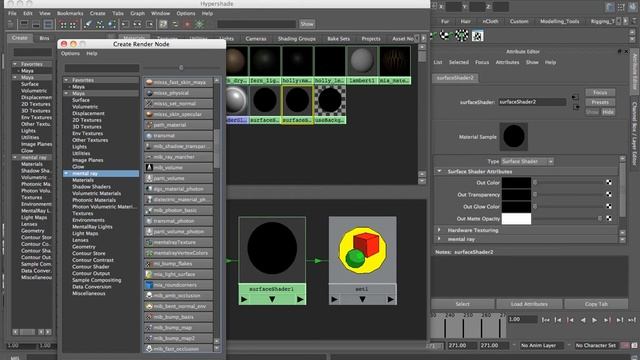The image size is (640, 360).
Task: Create a mib_ray_marcher node
Action: click(x=178, y=157)
